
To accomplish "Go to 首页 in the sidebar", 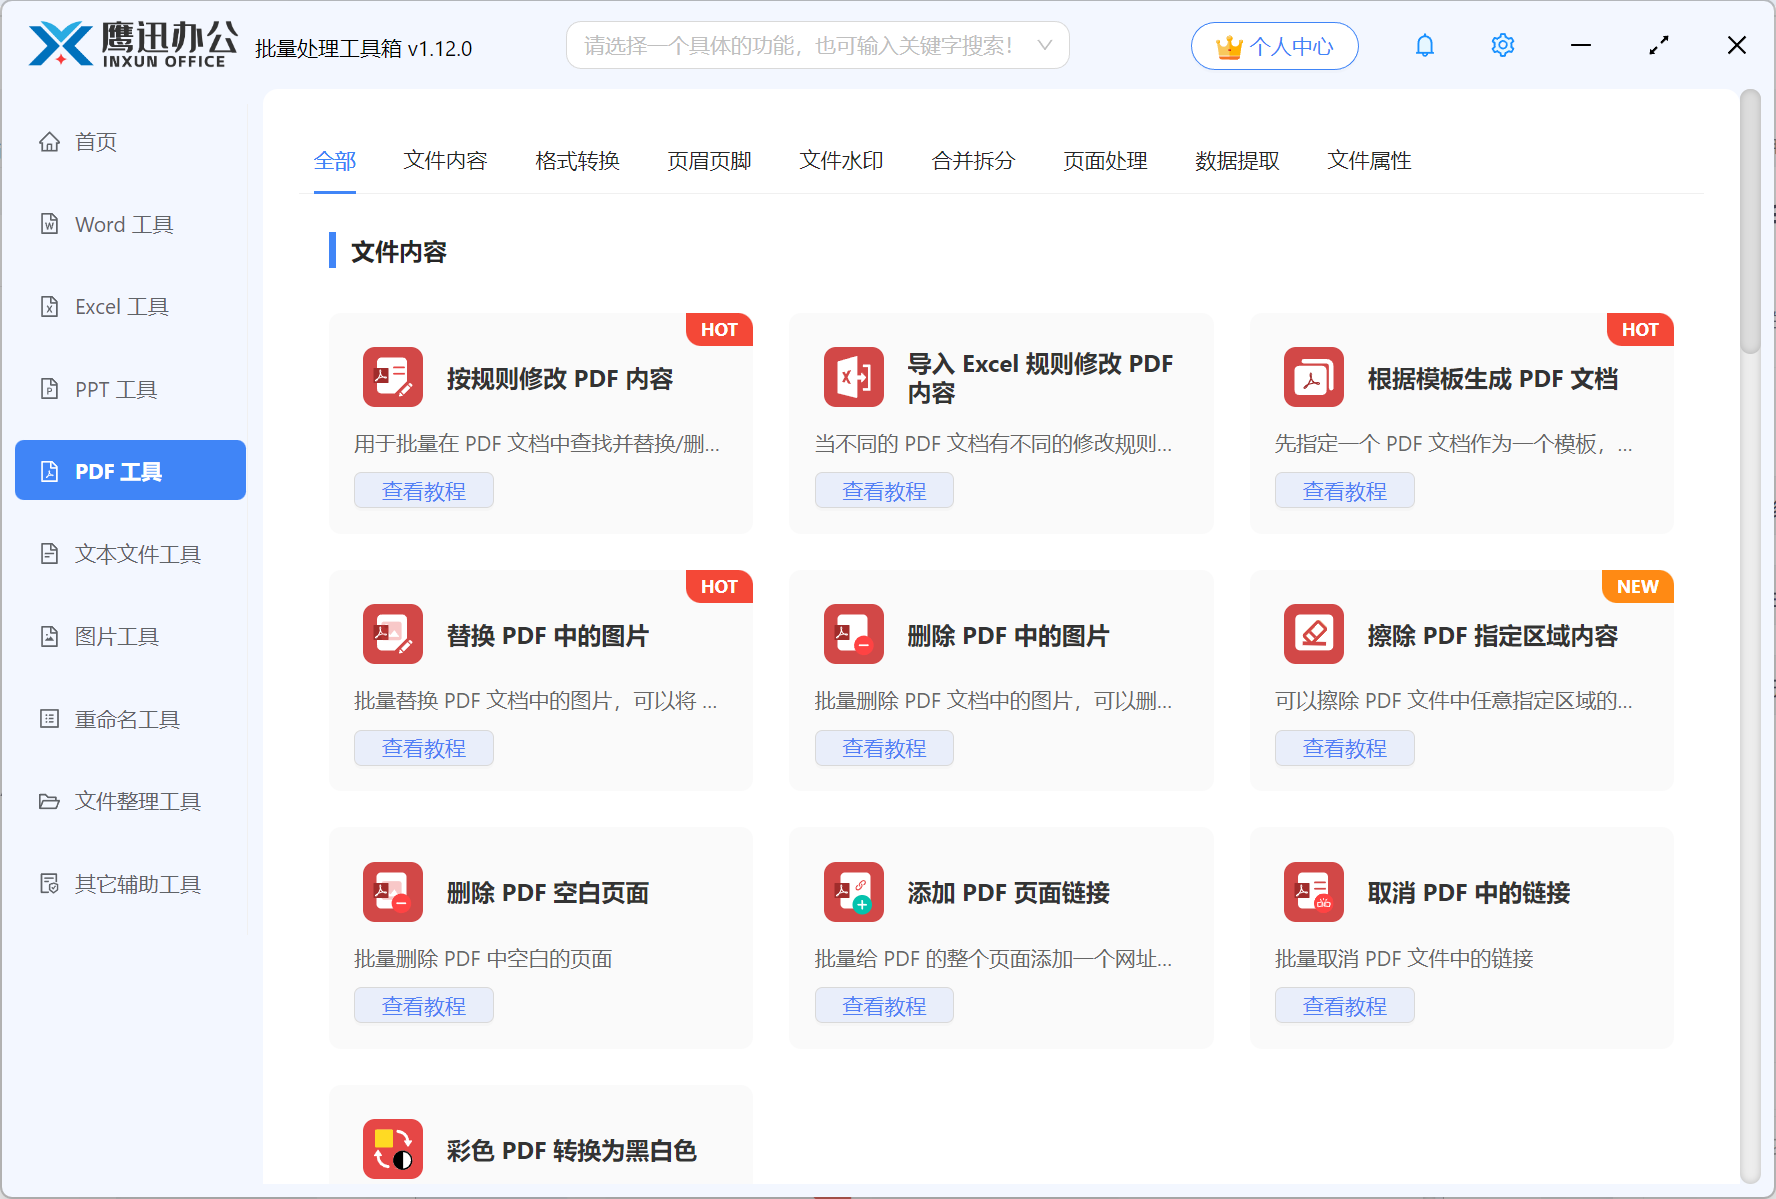I will (130, 142).
